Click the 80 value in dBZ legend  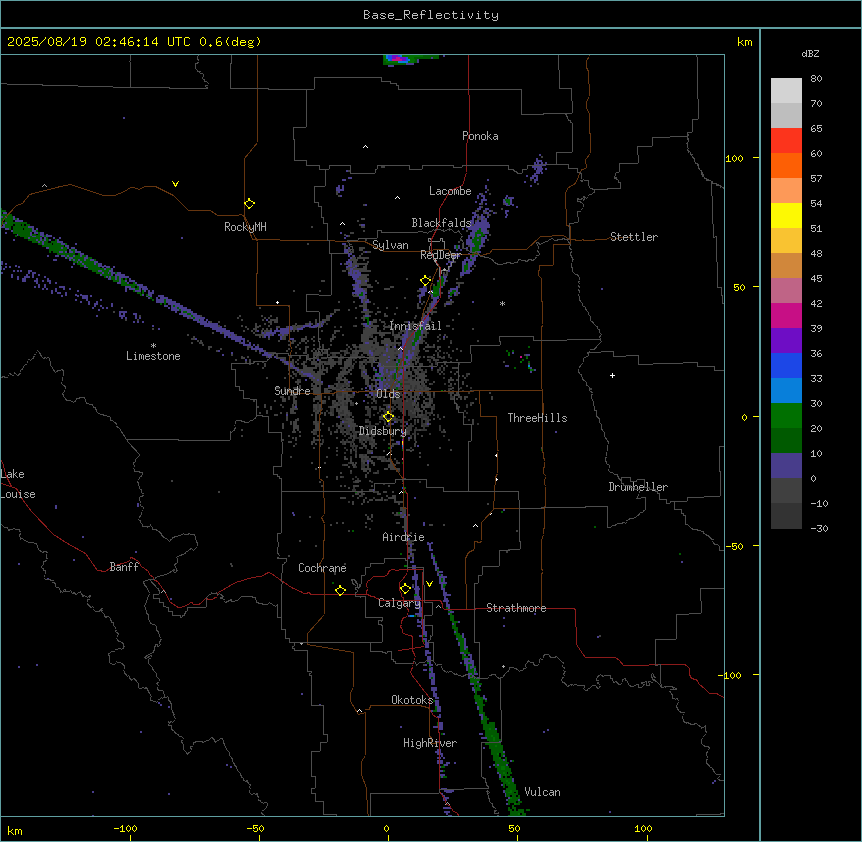coord(816,79)
